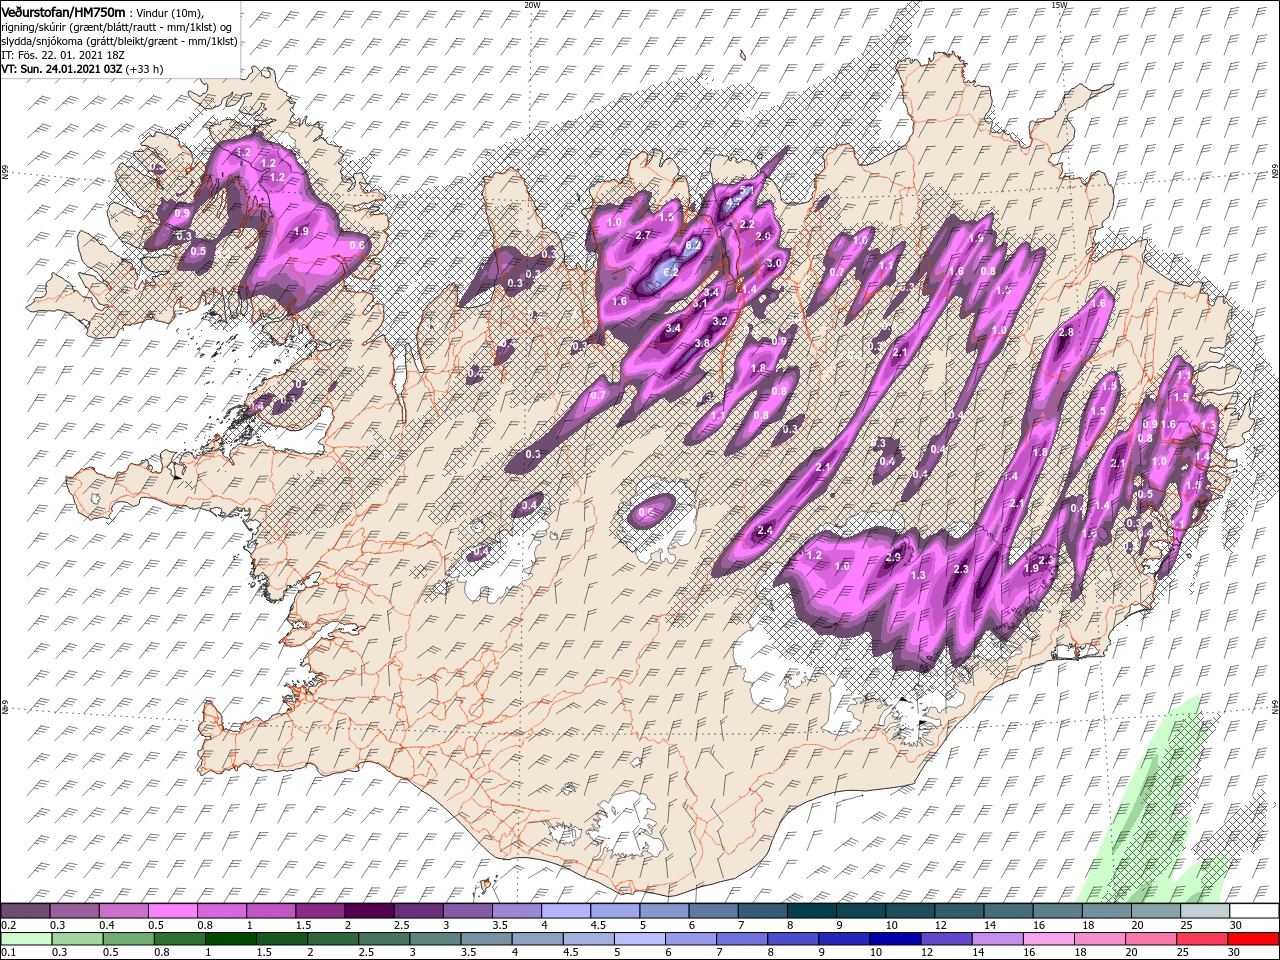The image size is (1280, 960).
Task: Click the 'slydda/snjókoma' legend description line
Action: pyautogui.click(x=120, y=41)
